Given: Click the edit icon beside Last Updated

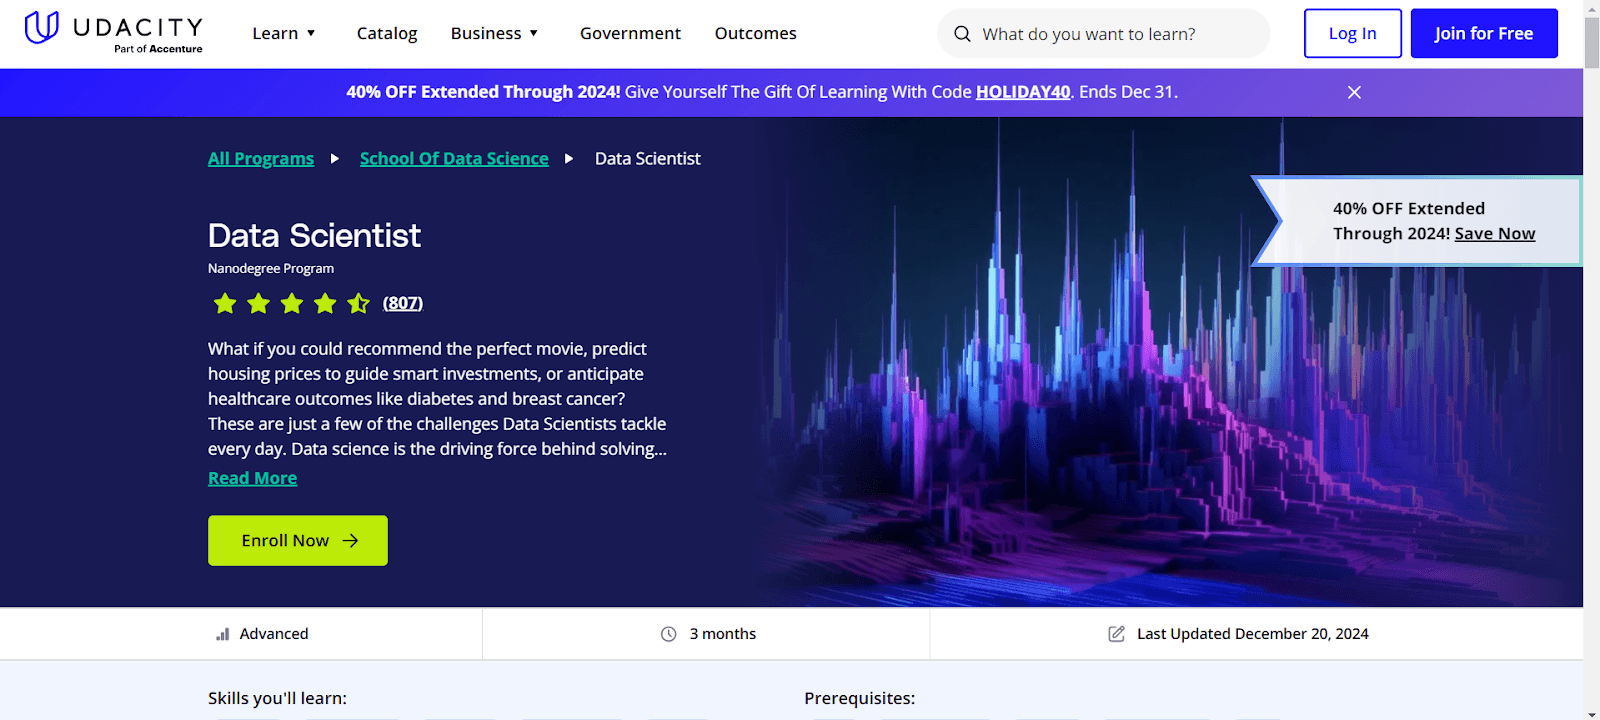Looking at the screenshot, I should coord(1116,634).
